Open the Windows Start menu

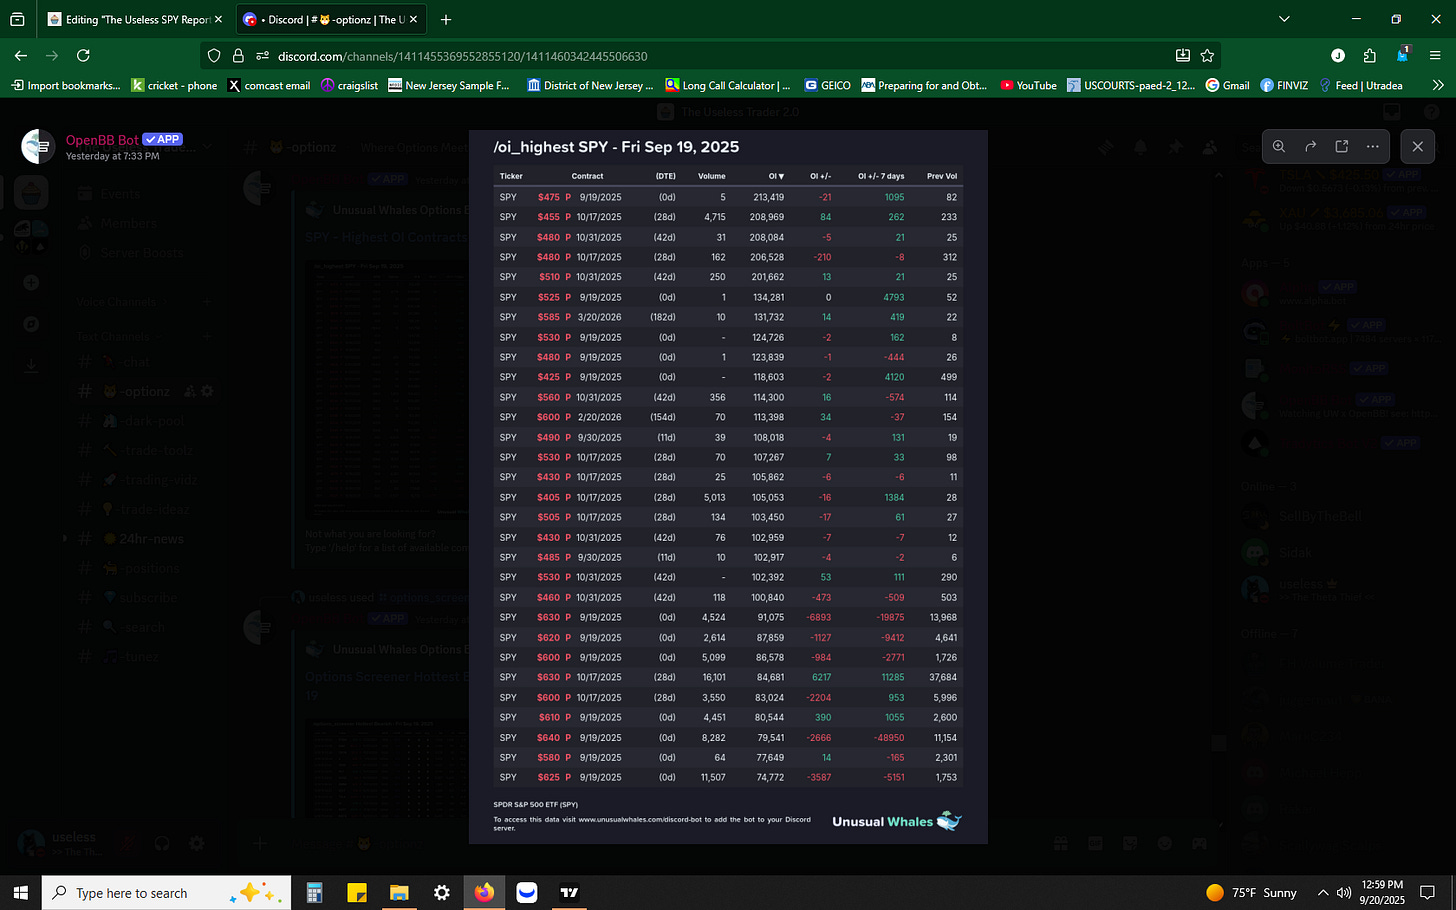(x=20, y=892)
